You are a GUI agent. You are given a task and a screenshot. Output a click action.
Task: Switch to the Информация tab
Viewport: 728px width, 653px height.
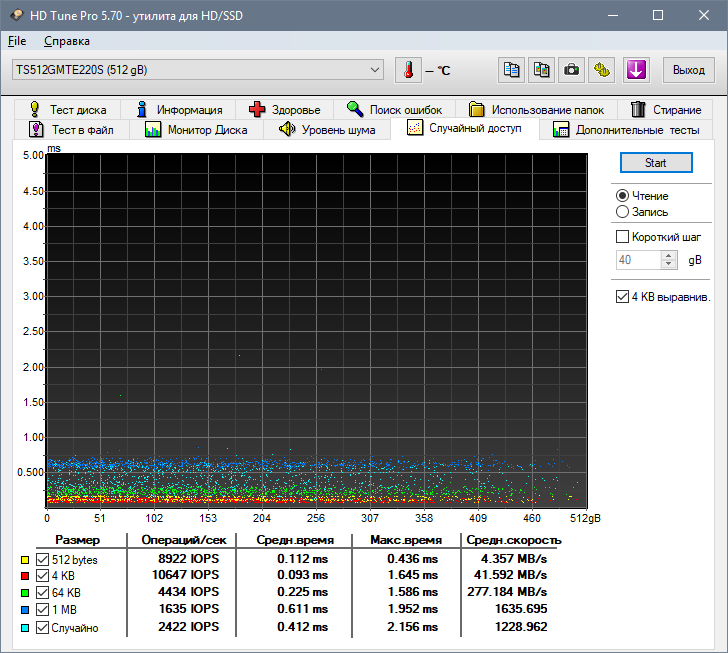[179, 110]
